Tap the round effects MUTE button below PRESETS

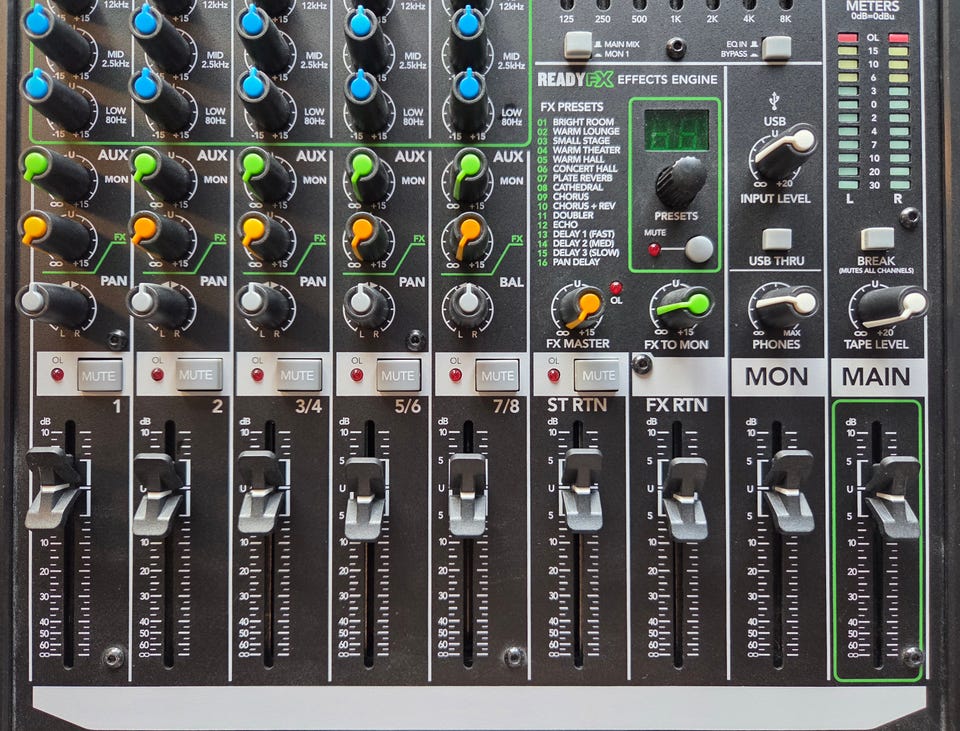click(699, 249)
